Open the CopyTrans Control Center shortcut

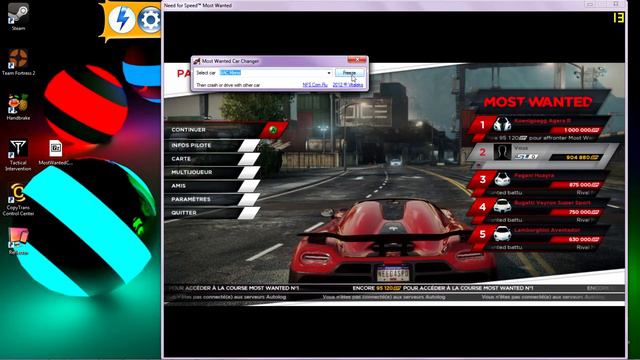click(18, 200)
